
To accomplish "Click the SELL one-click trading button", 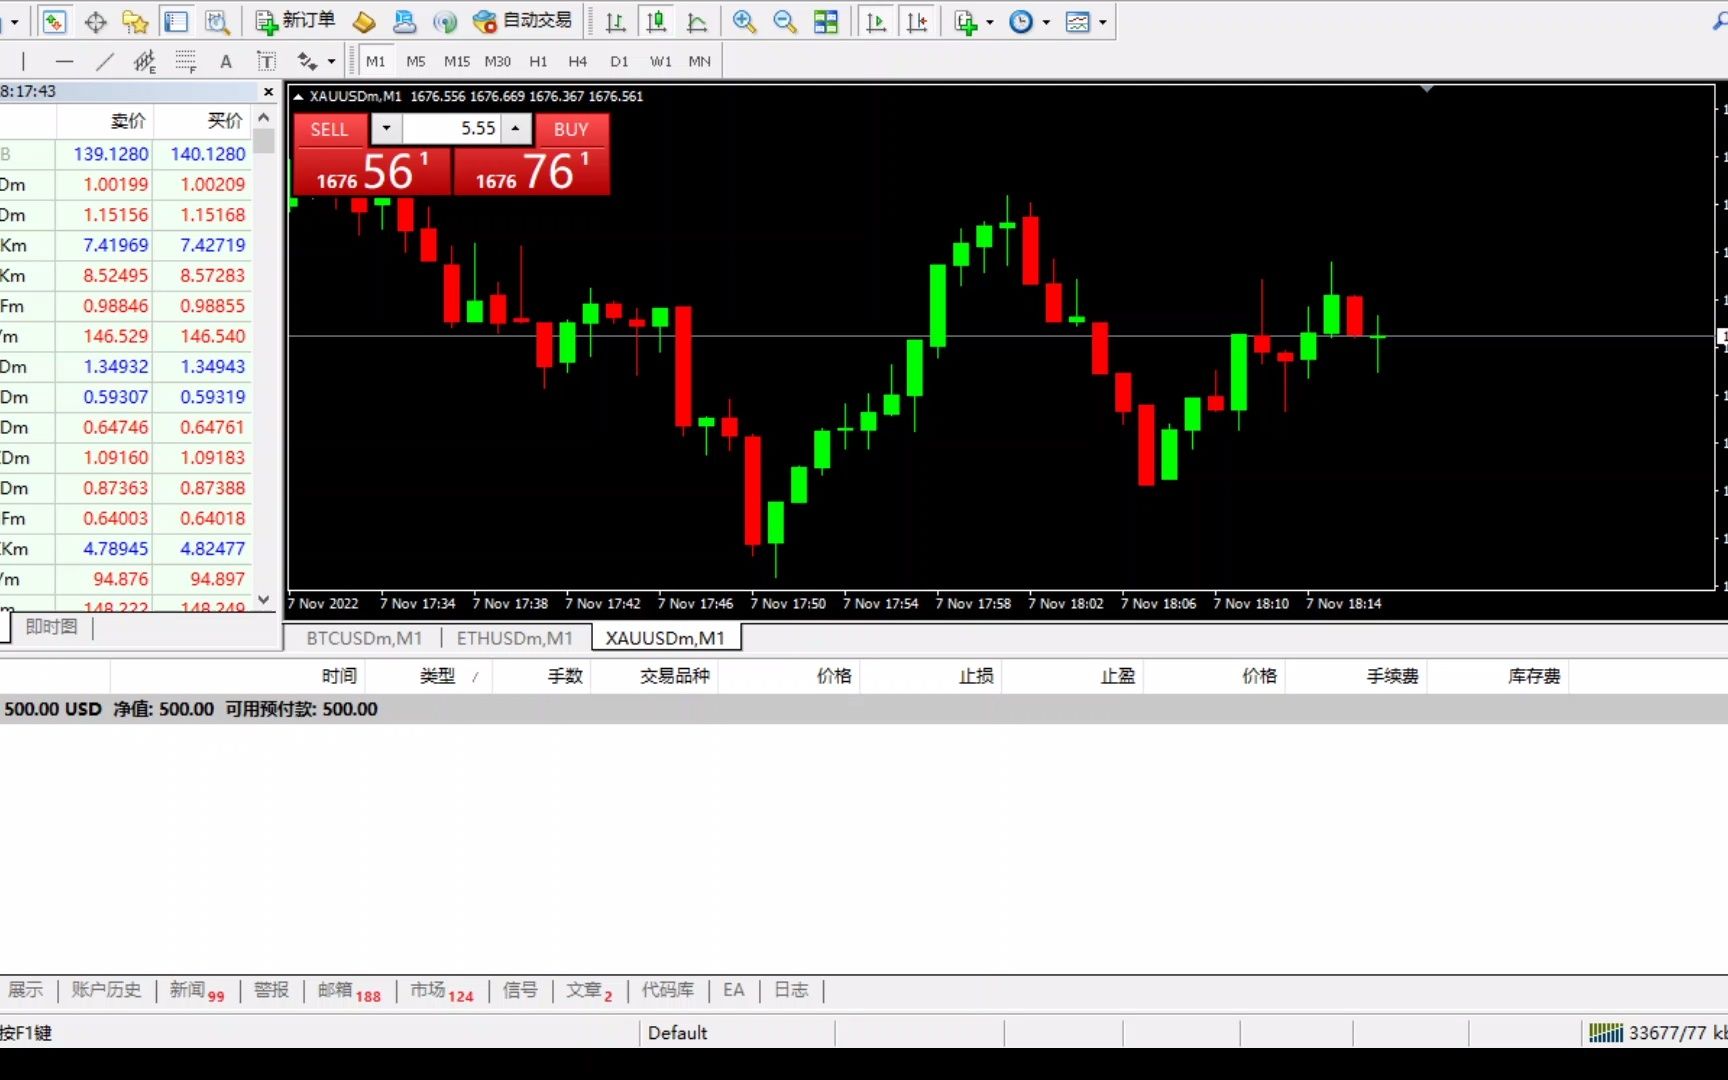I will tap(330, 129).
